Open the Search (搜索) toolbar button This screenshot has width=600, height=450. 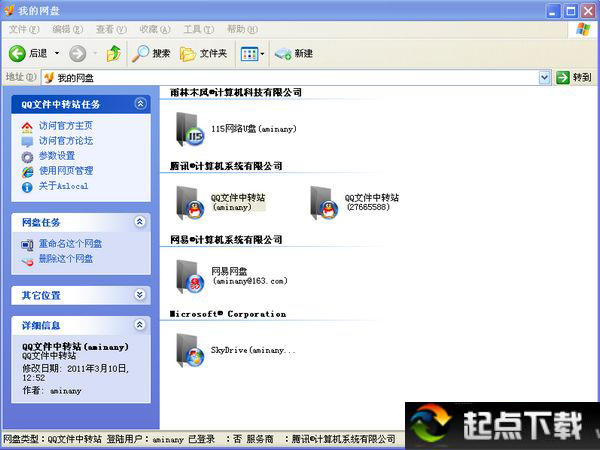(151, 54)
